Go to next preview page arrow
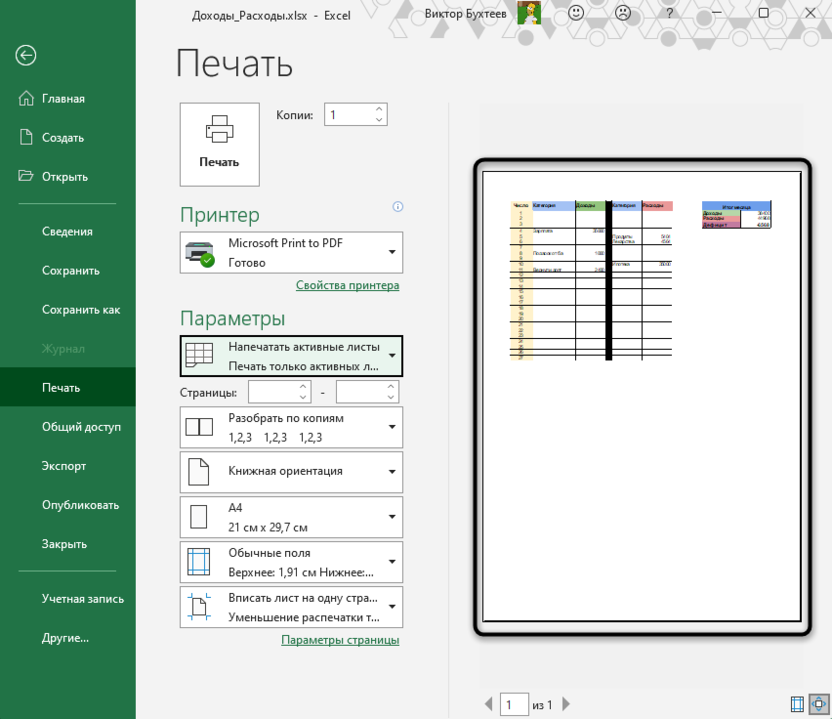The height and width of the screenshot is (719, 832). click(x=566, y=705)
